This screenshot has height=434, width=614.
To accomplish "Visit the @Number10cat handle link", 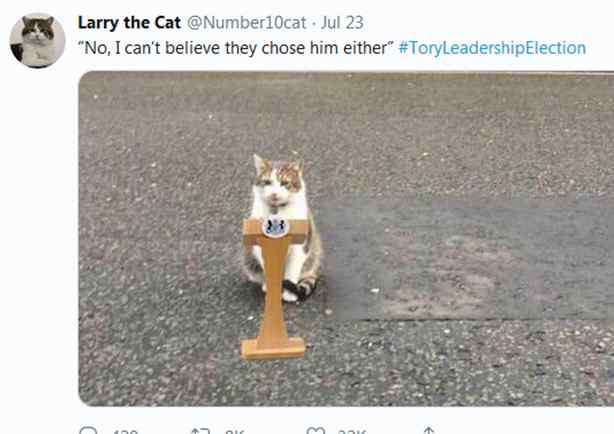I will tap(247, 22).
